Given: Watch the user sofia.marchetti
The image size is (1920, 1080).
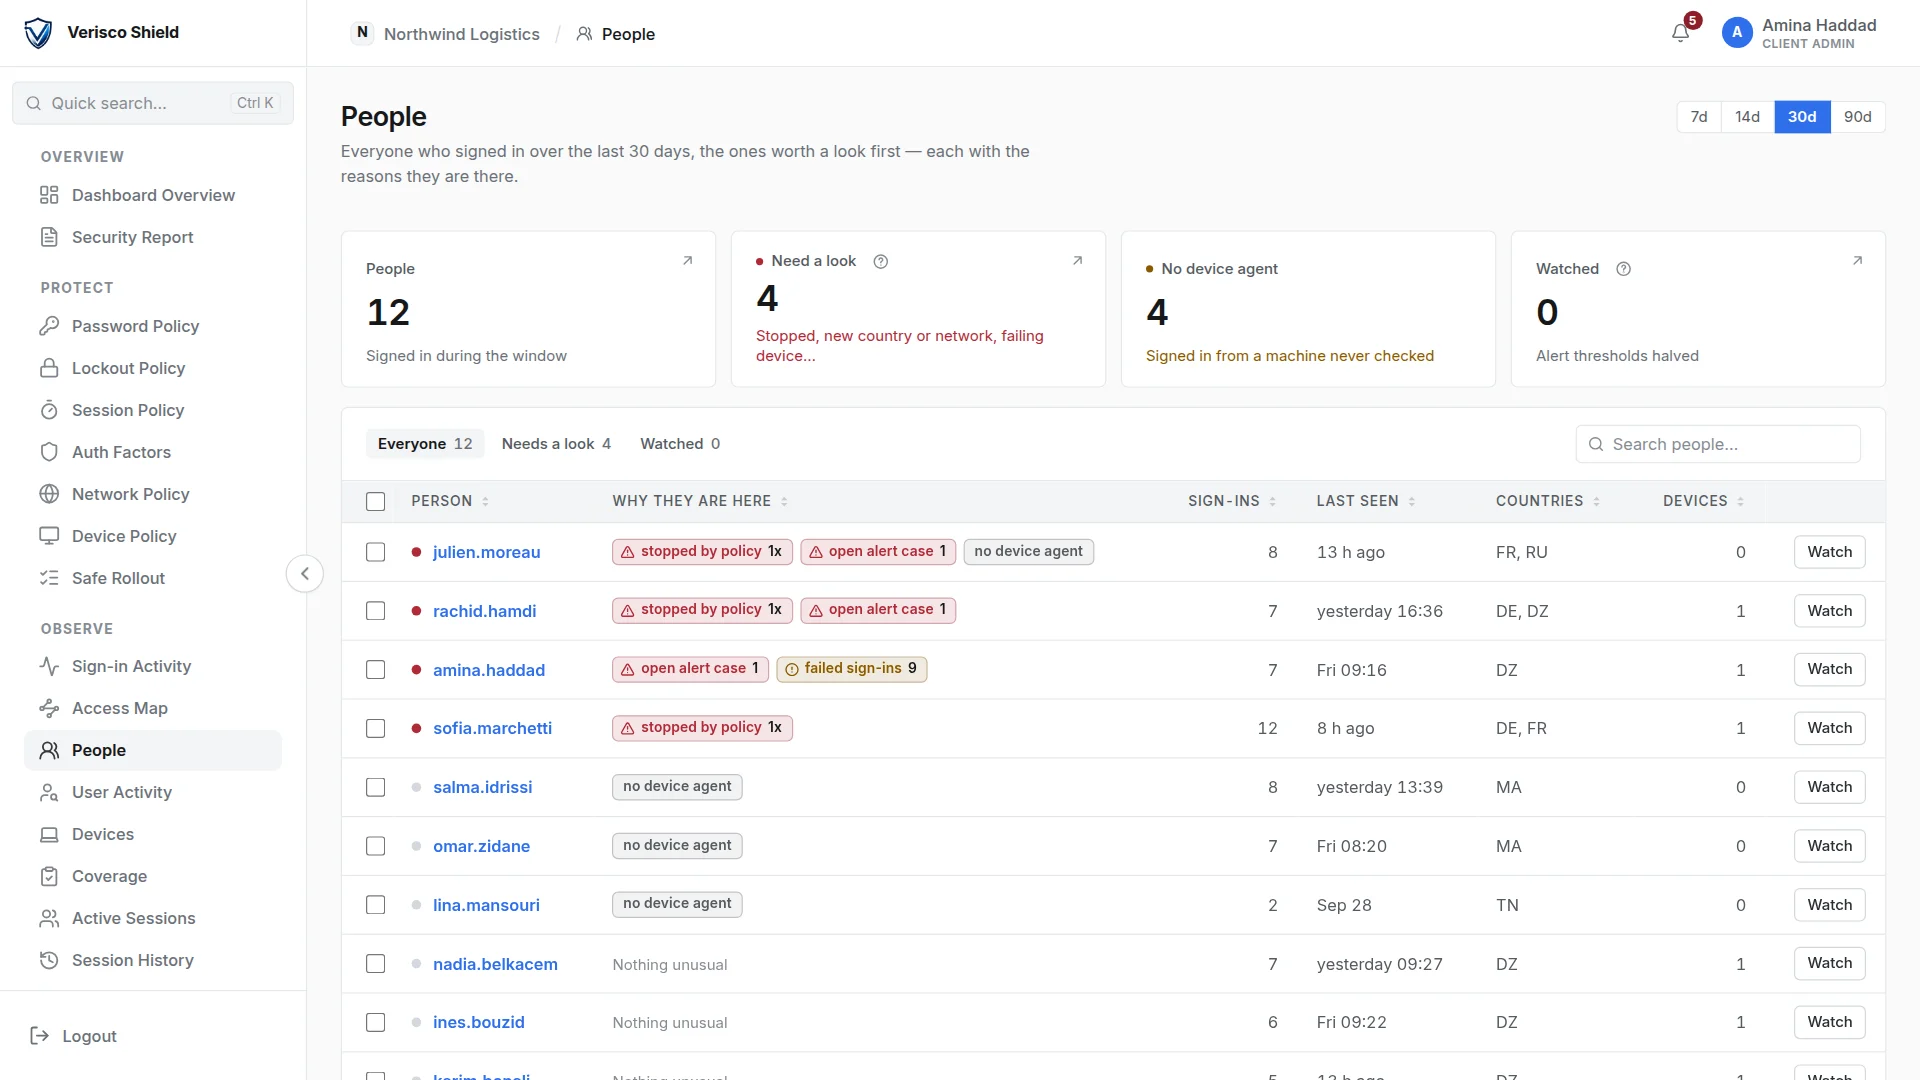Looking at the screenshot, I should pyautogui.click(x=1830, y=728).
